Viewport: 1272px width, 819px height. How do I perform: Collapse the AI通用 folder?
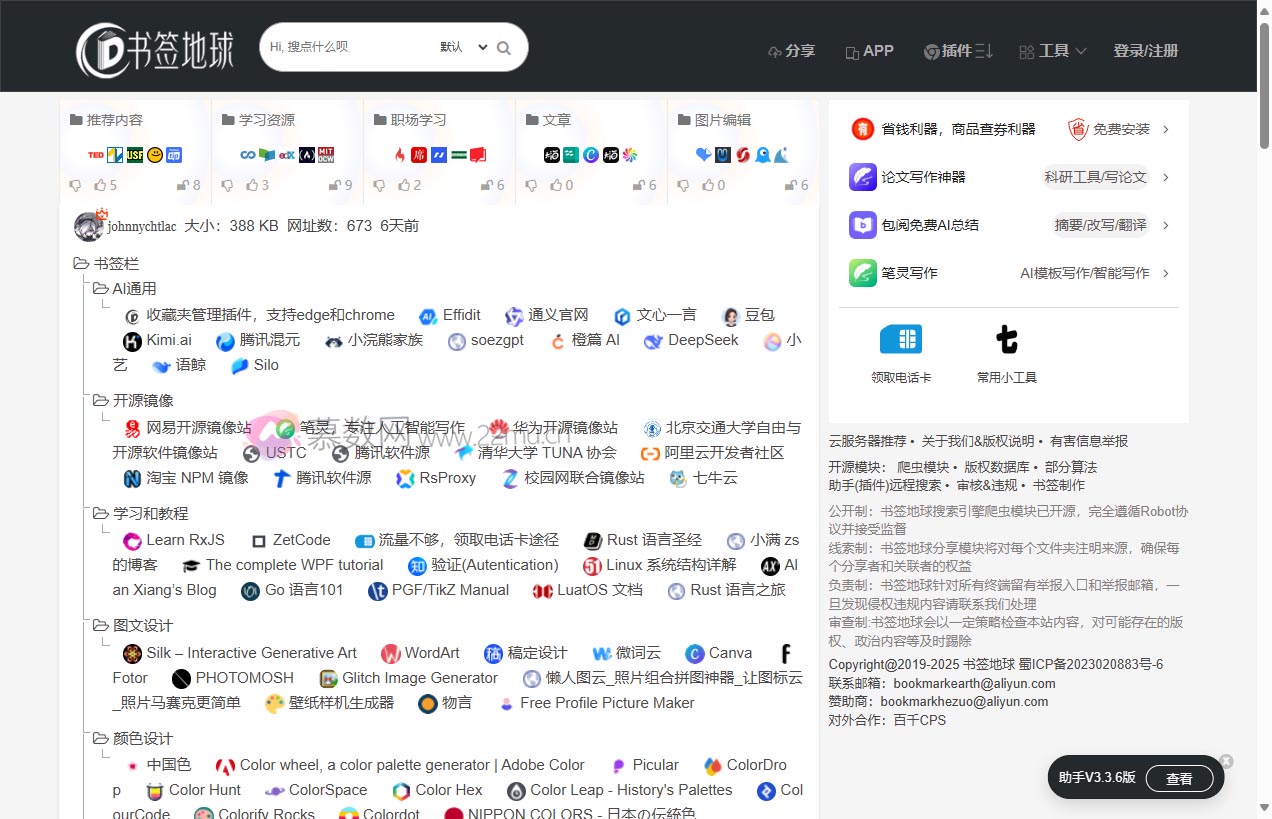tap(100, 287)
